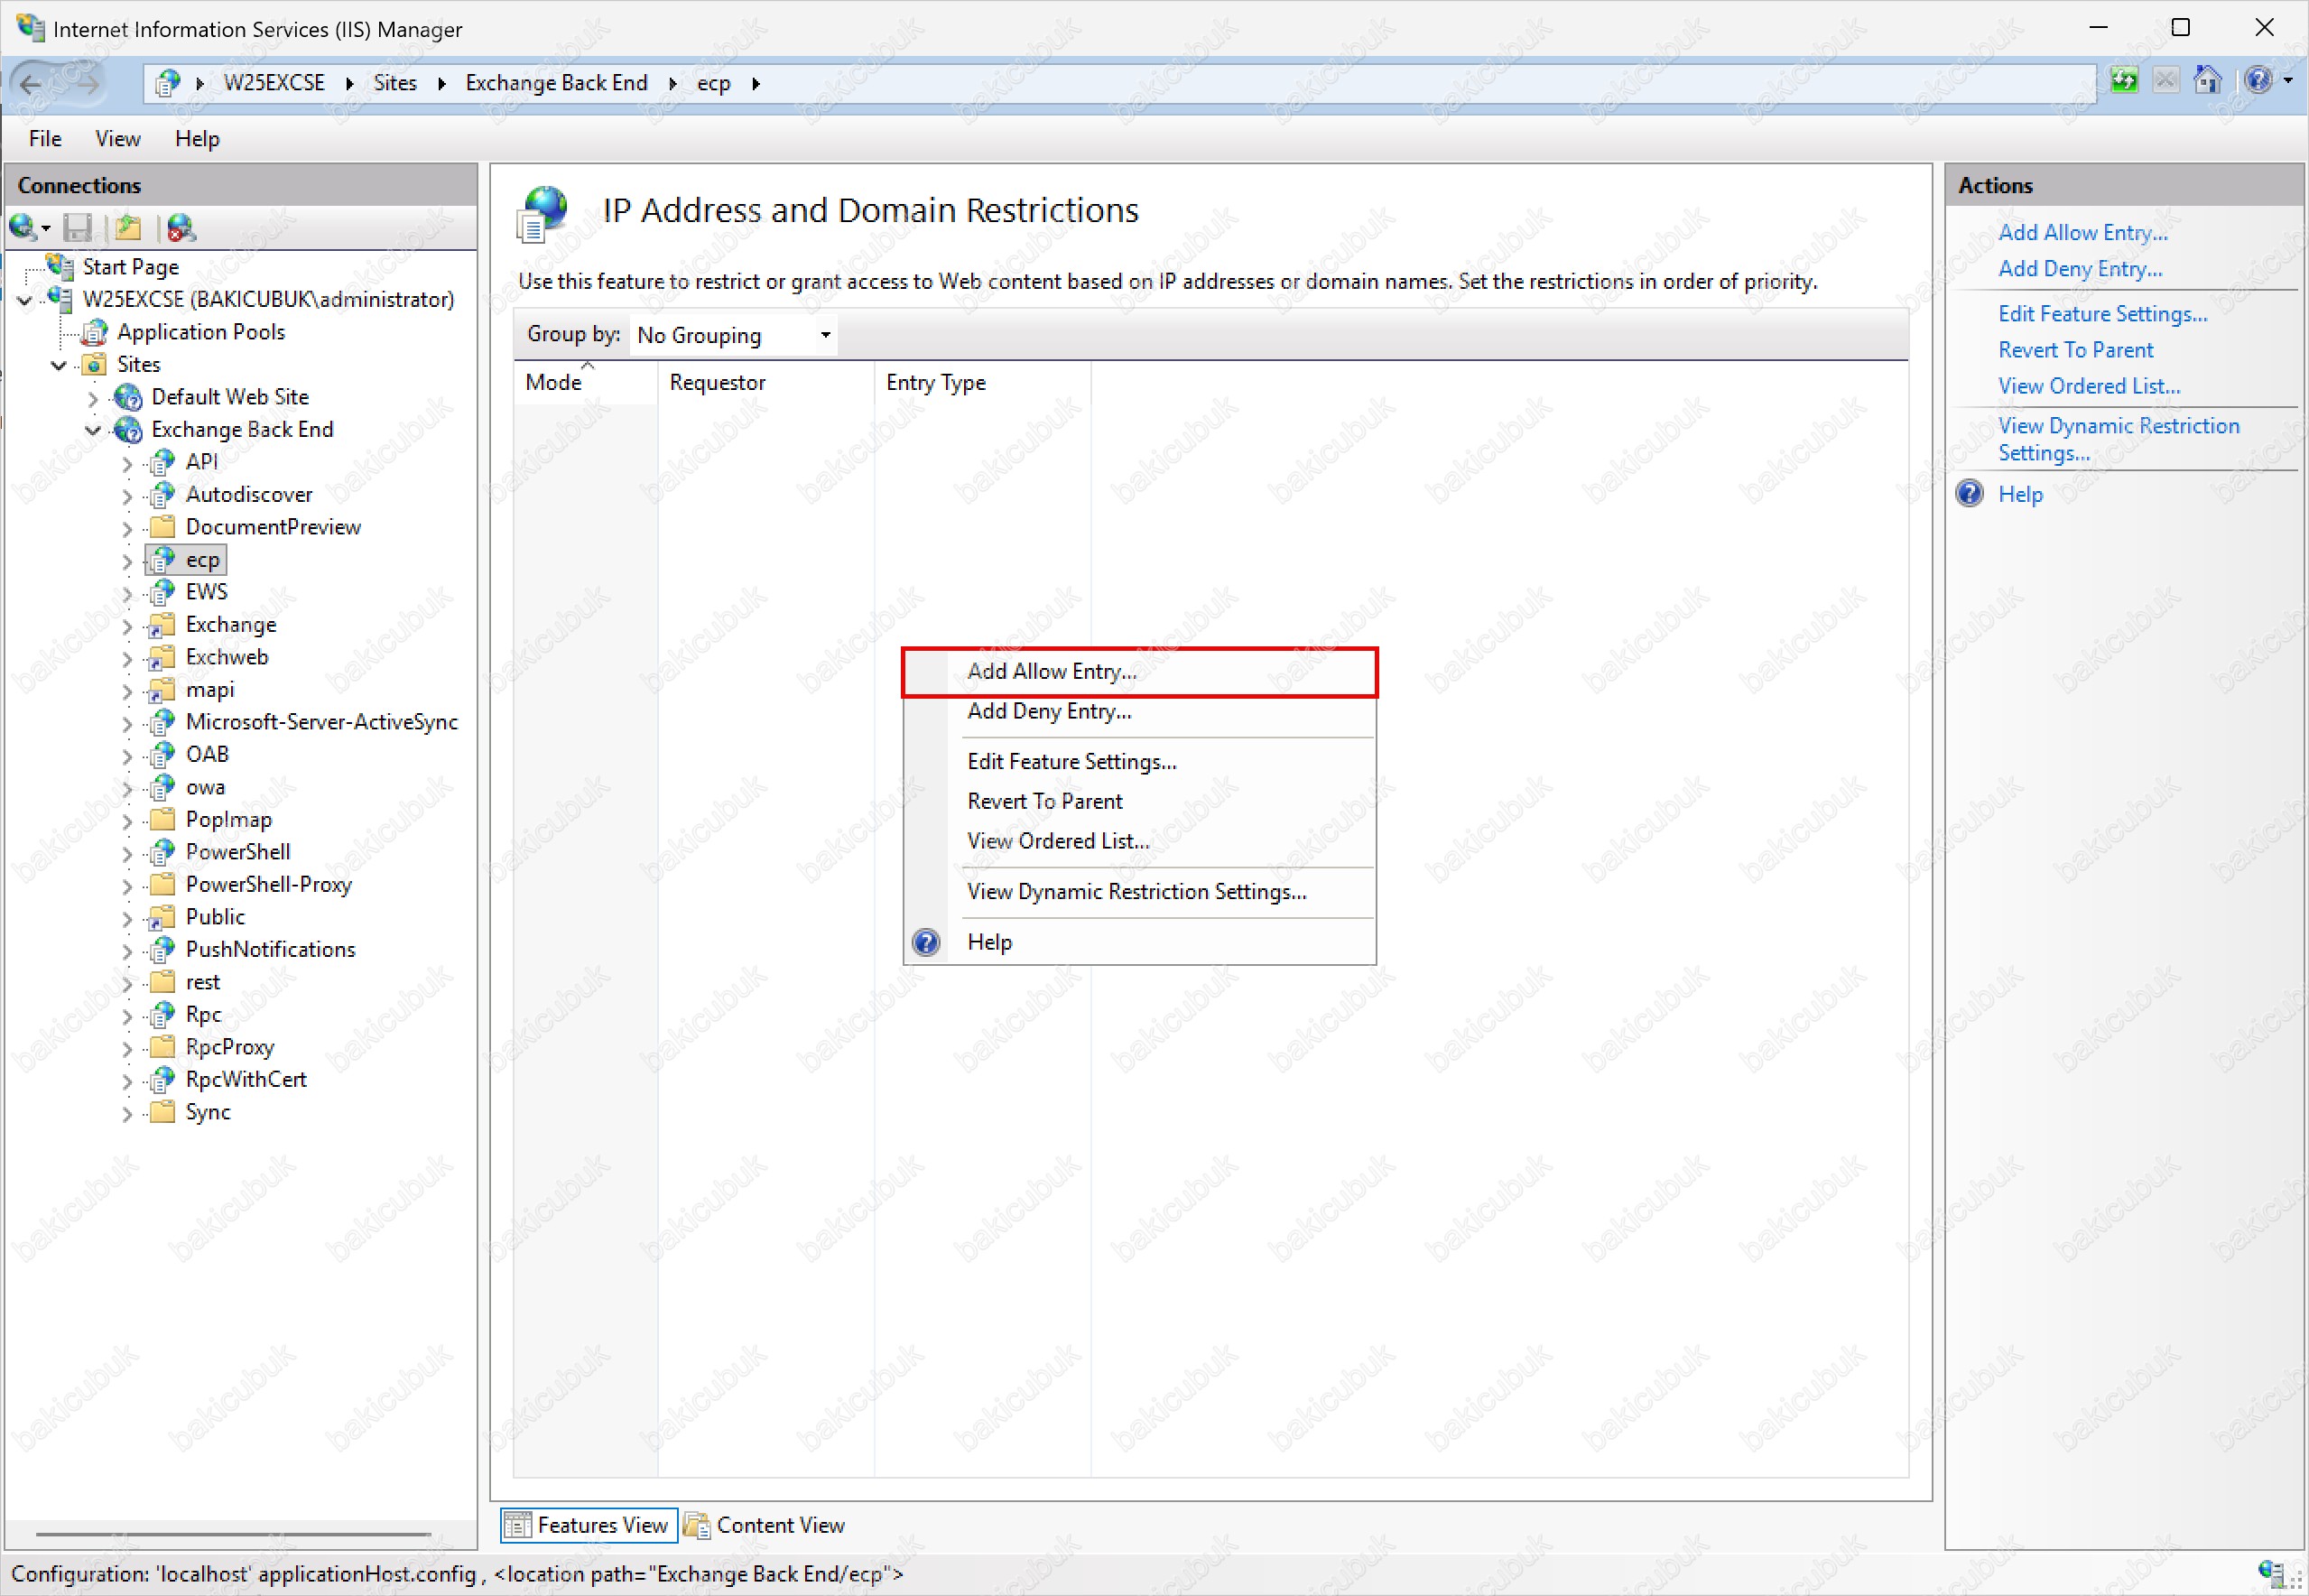Open the View menu in menu bar
The height and width of the screenshot is (1596, 2309).
click(117, 139)
